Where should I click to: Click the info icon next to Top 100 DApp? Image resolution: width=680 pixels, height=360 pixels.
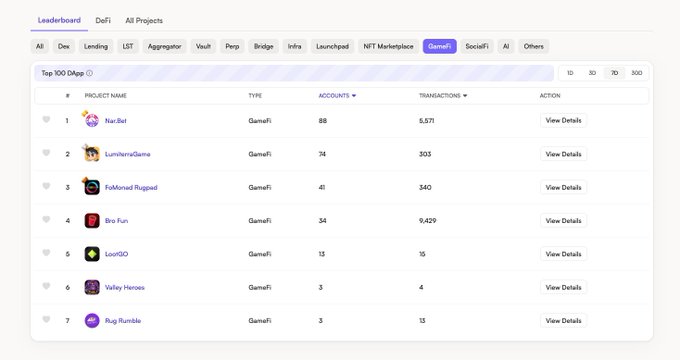coord(89,73)
